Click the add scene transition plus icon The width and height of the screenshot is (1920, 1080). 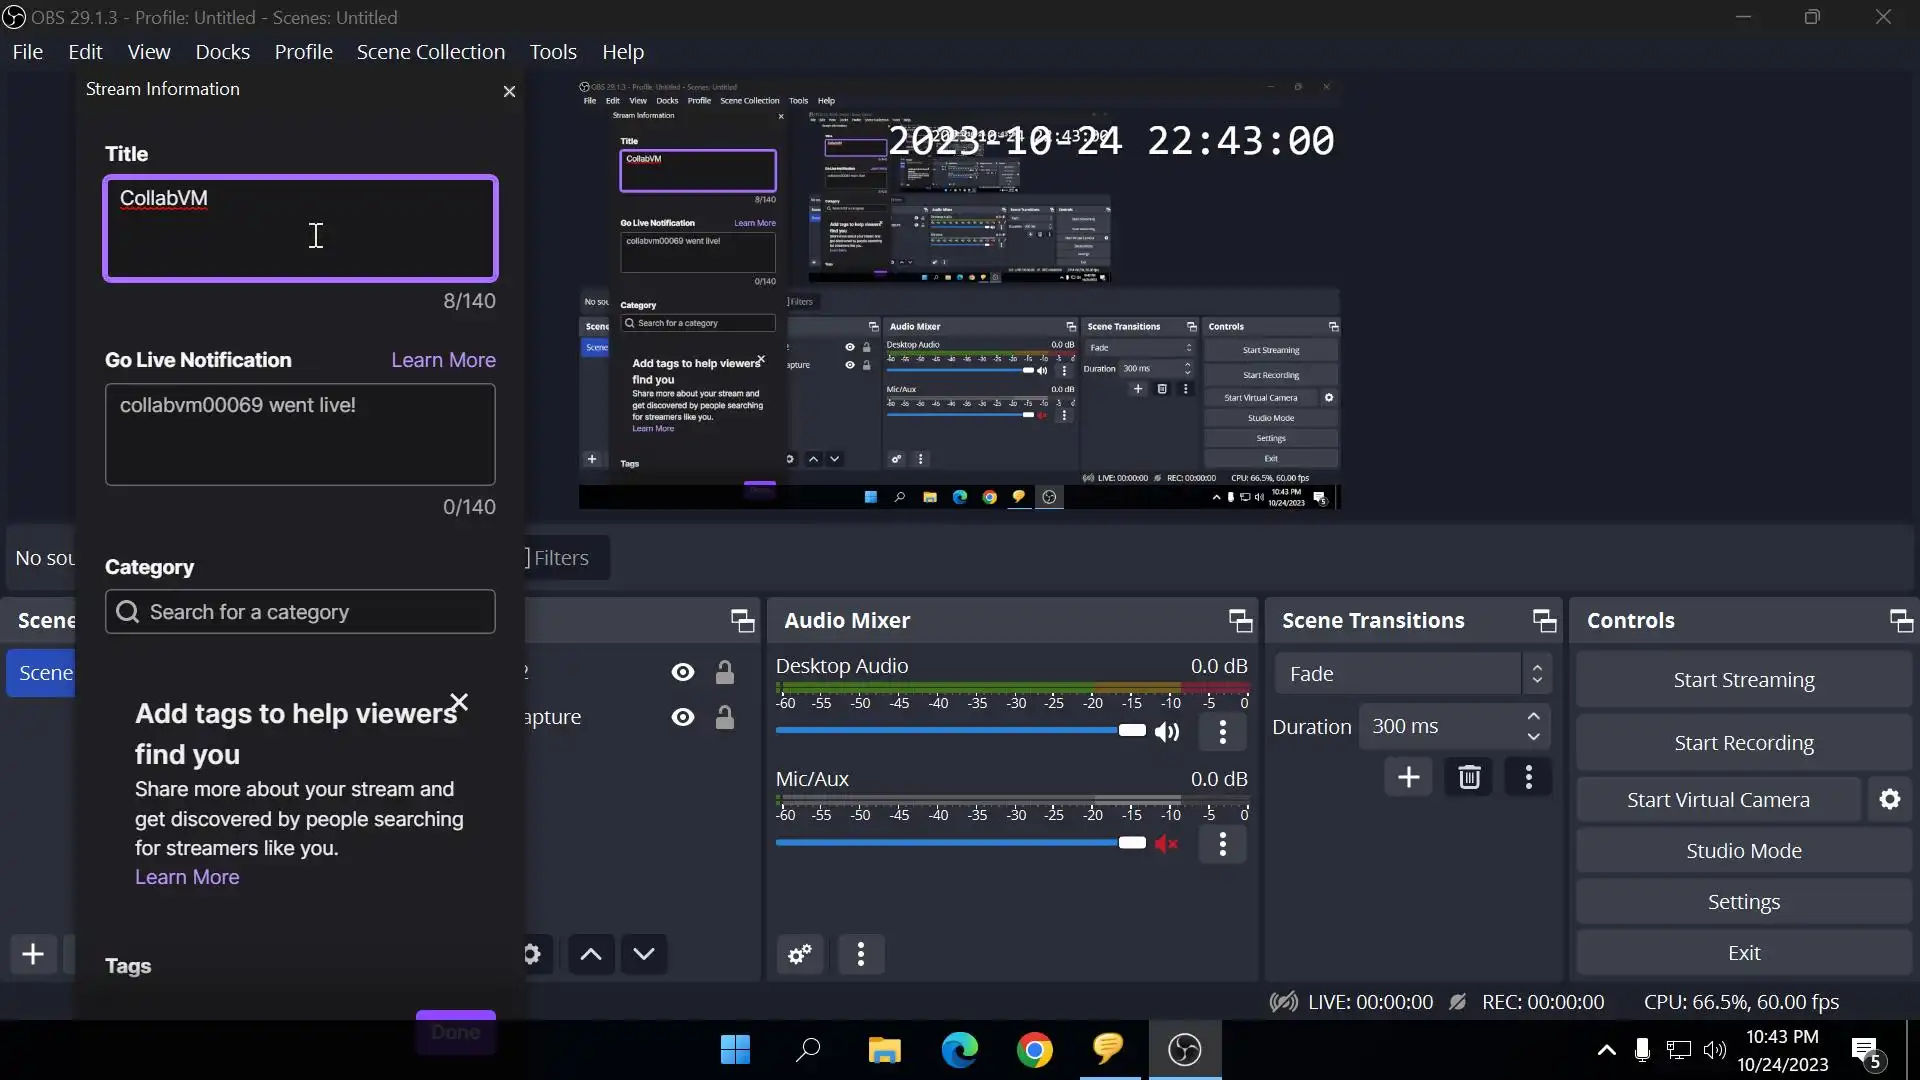tap(1408, 777)
